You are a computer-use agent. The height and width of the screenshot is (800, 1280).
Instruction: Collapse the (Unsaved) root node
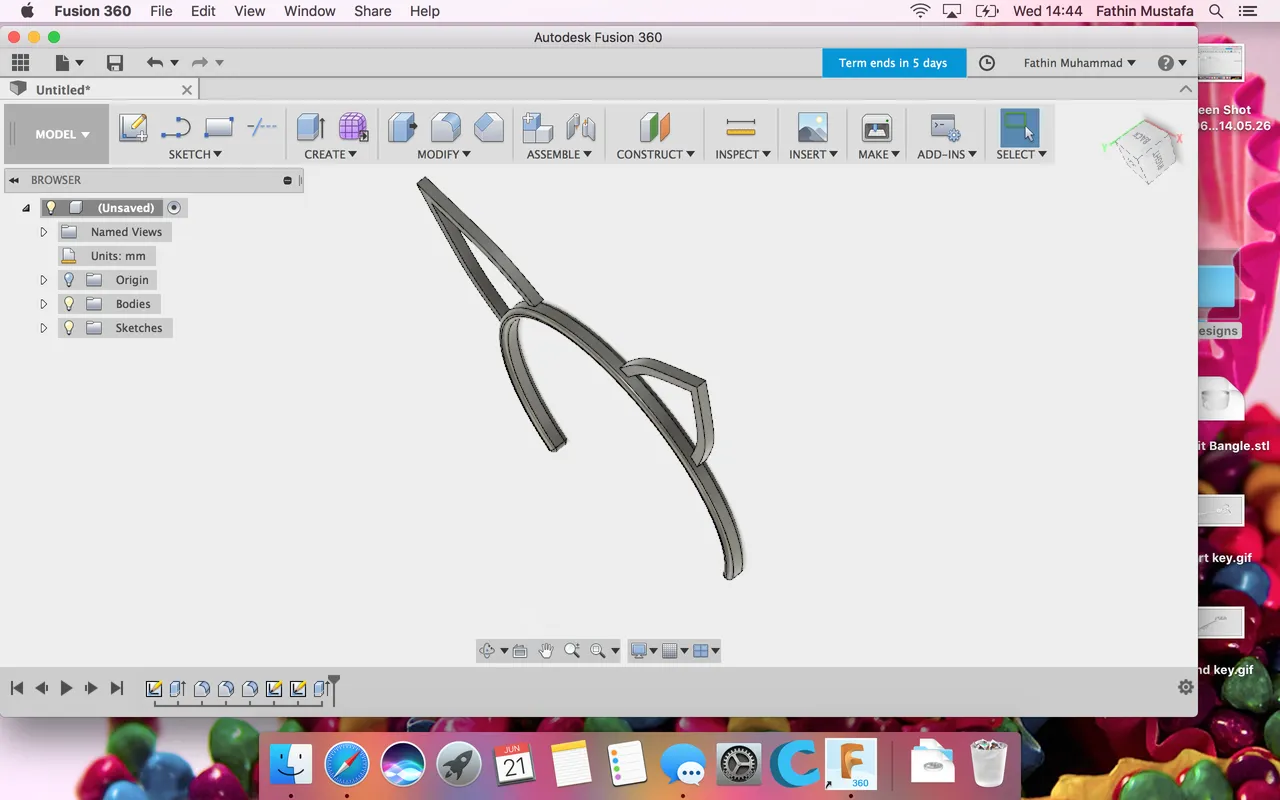coord(26,208)
